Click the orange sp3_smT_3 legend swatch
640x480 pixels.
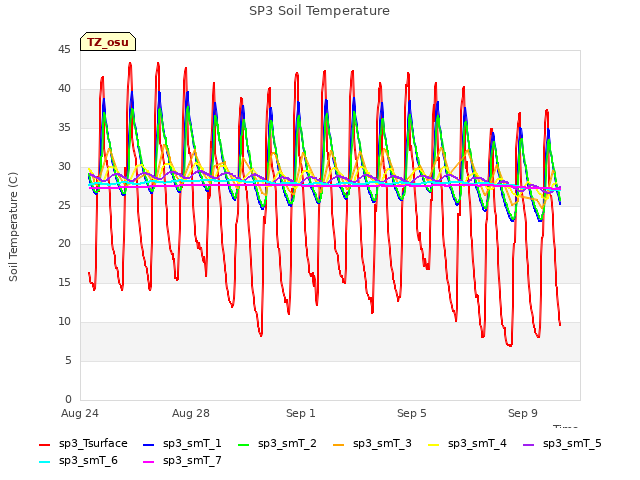coord(339,444)
